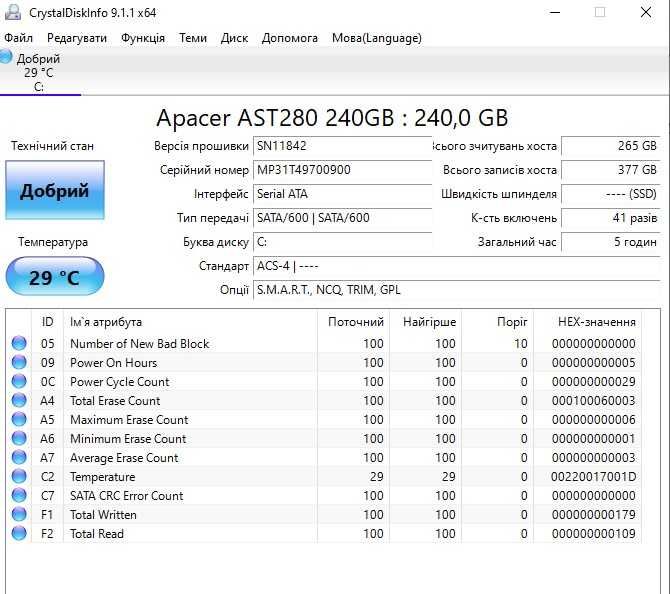Click the Поточний column header

point(353,322)
